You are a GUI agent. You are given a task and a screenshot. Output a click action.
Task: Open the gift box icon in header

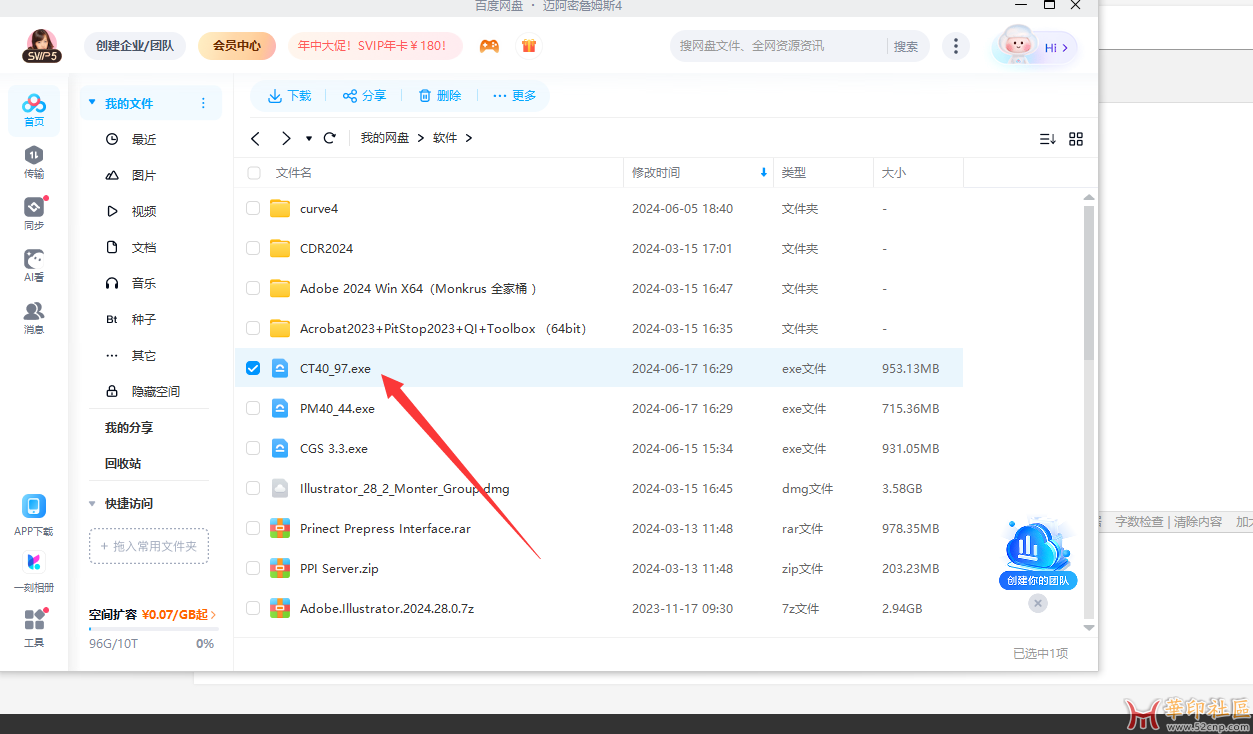click(529, 46)
